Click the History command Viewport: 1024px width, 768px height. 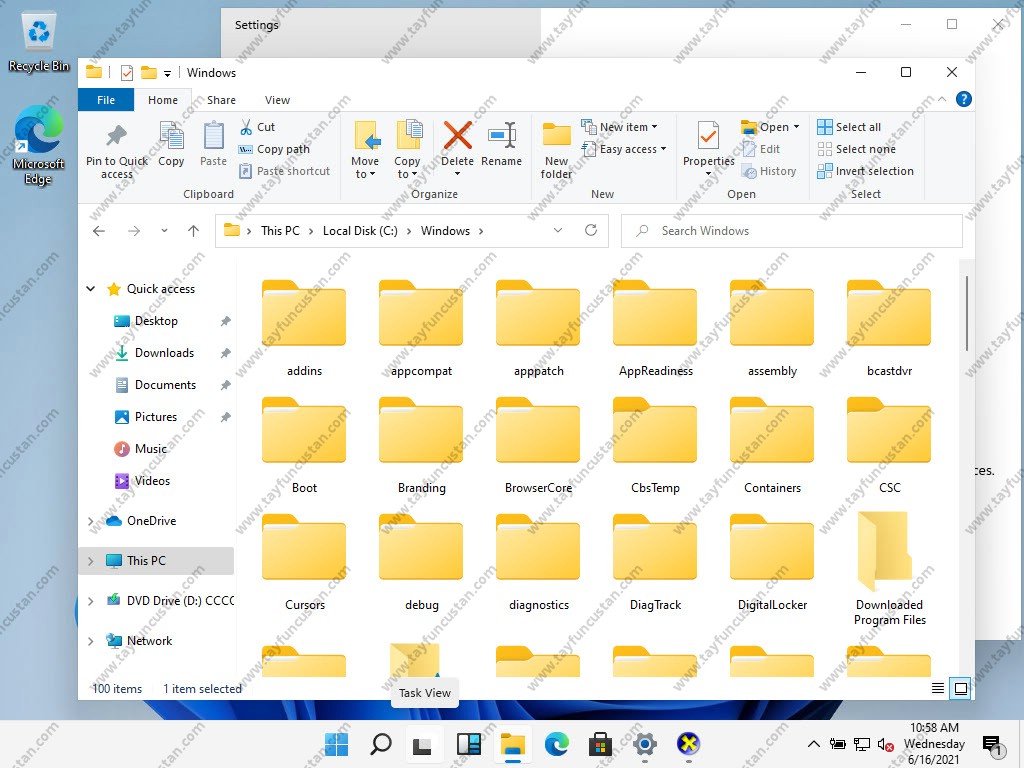[769, 171]
